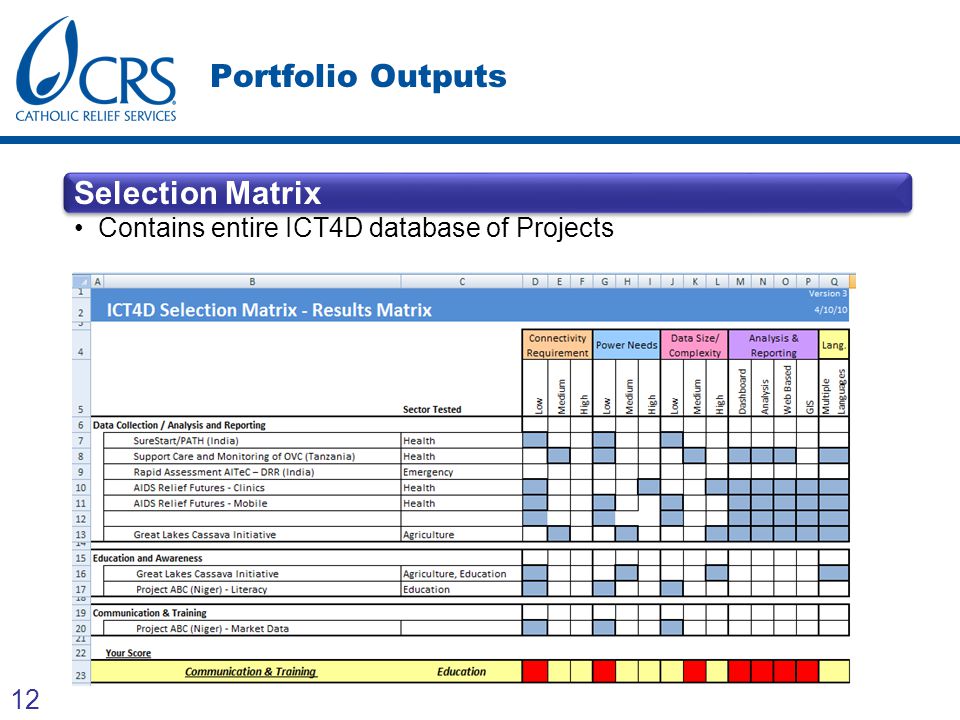The width and height of the screenshot is (960, 720).
Task: Select 'Support Care and Monitoring of OVC (Tanzania)'
Action: tap(252, 457)
